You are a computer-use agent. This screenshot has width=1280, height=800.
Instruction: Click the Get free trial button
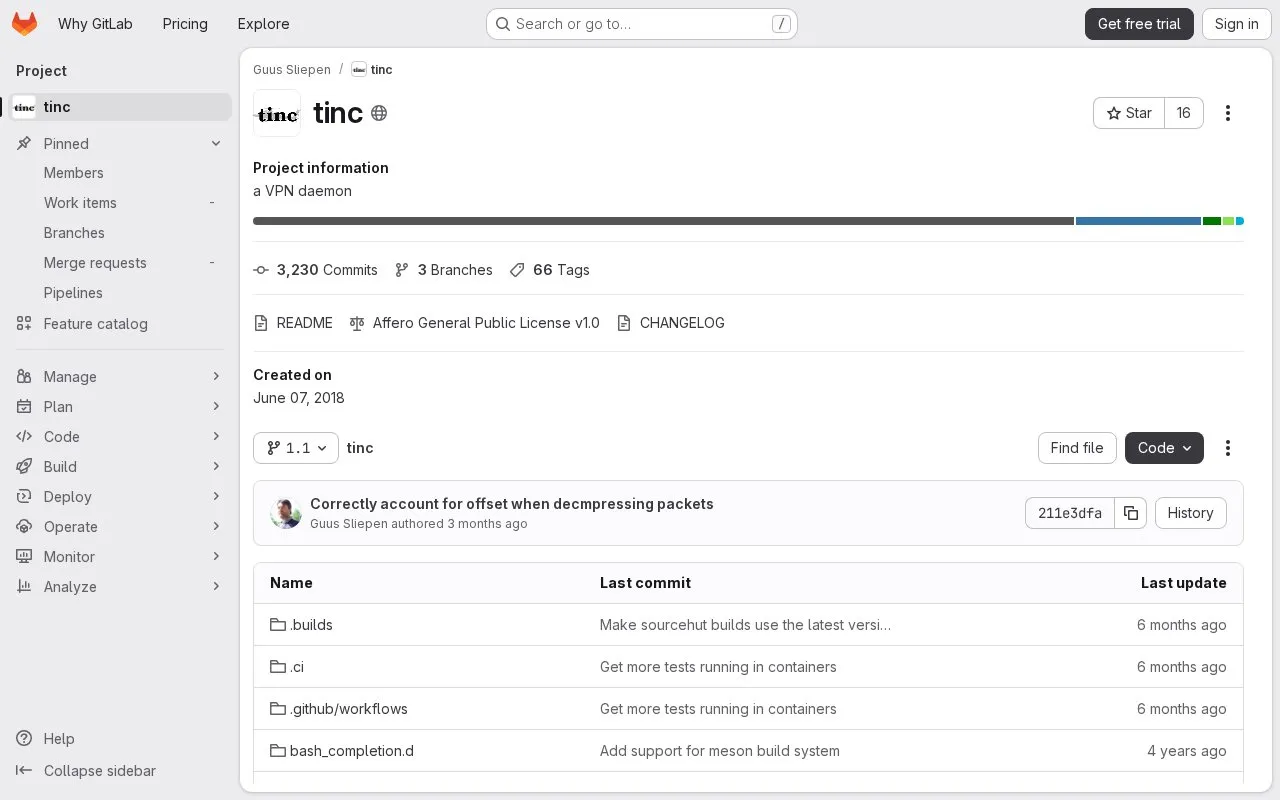coord(1139,24)
